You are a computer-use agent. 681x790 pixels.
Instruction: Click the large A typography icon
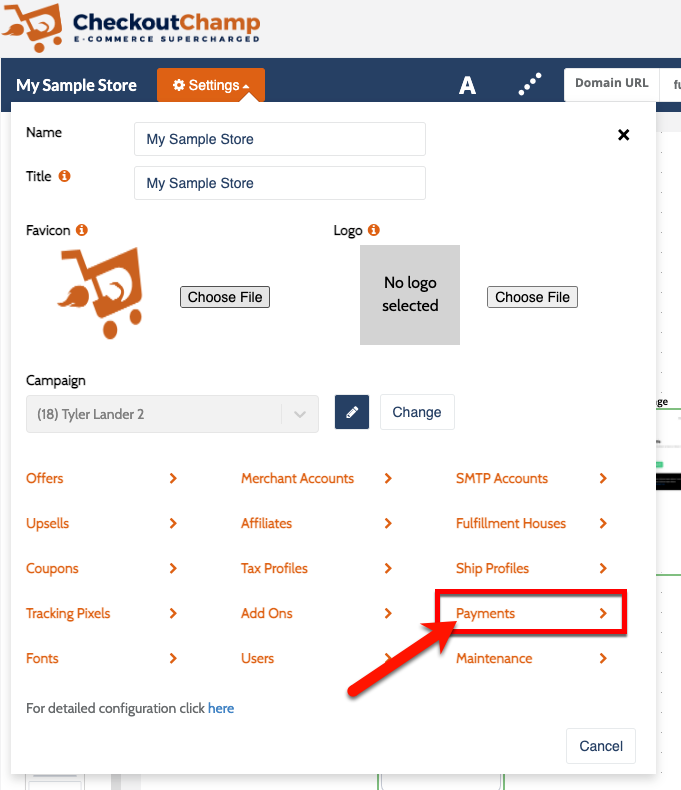pos(467,86)
